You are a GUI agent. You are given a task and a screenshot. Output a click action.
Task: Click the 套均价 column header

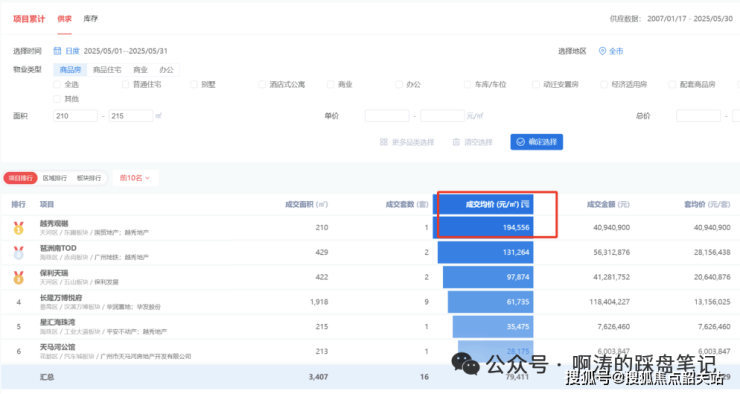click(707, 204)
